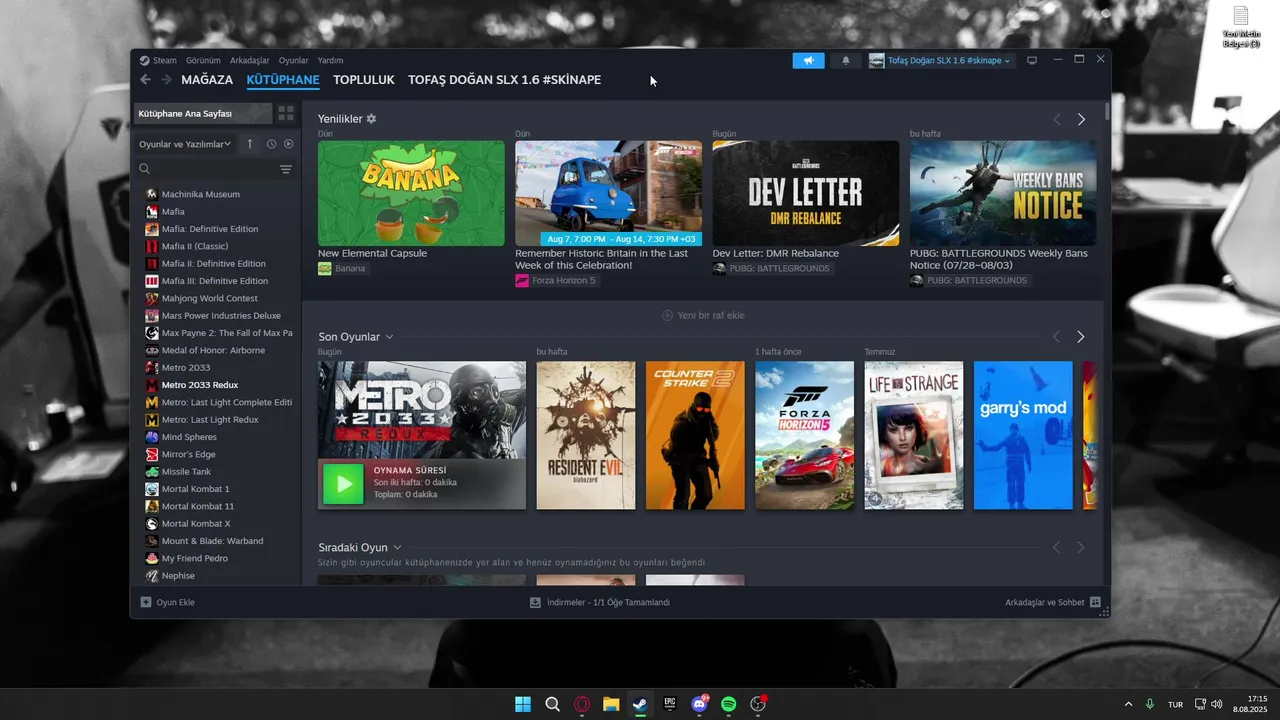This screenshot has width=1280, height=720.
Task: Click the library search magnifier icon
Action: pos(145,170)
